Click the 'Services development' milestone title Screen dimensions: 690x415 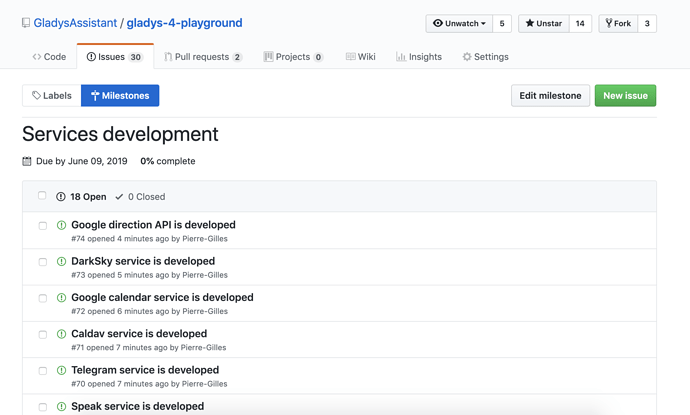[x=120, y=134]
